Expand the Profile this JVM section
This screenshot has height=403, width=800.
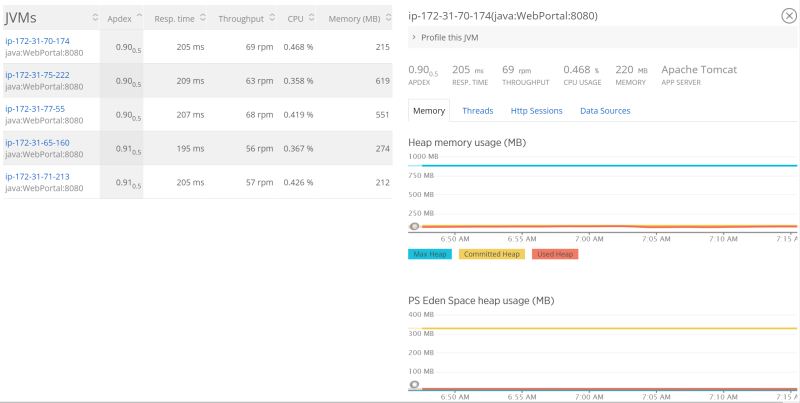click(x=448, y=37)
